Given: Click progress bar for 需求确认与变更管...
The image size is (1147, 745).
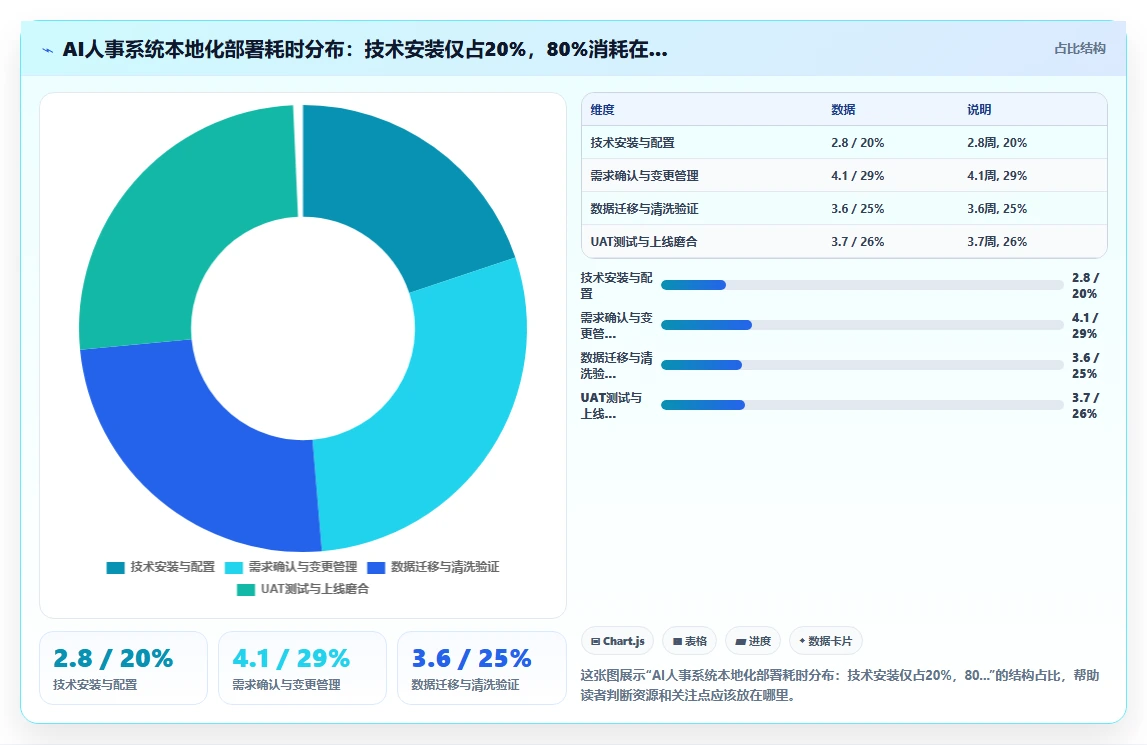Looking at the screenshot, I should pyautogui.click(x=862, y=325).
